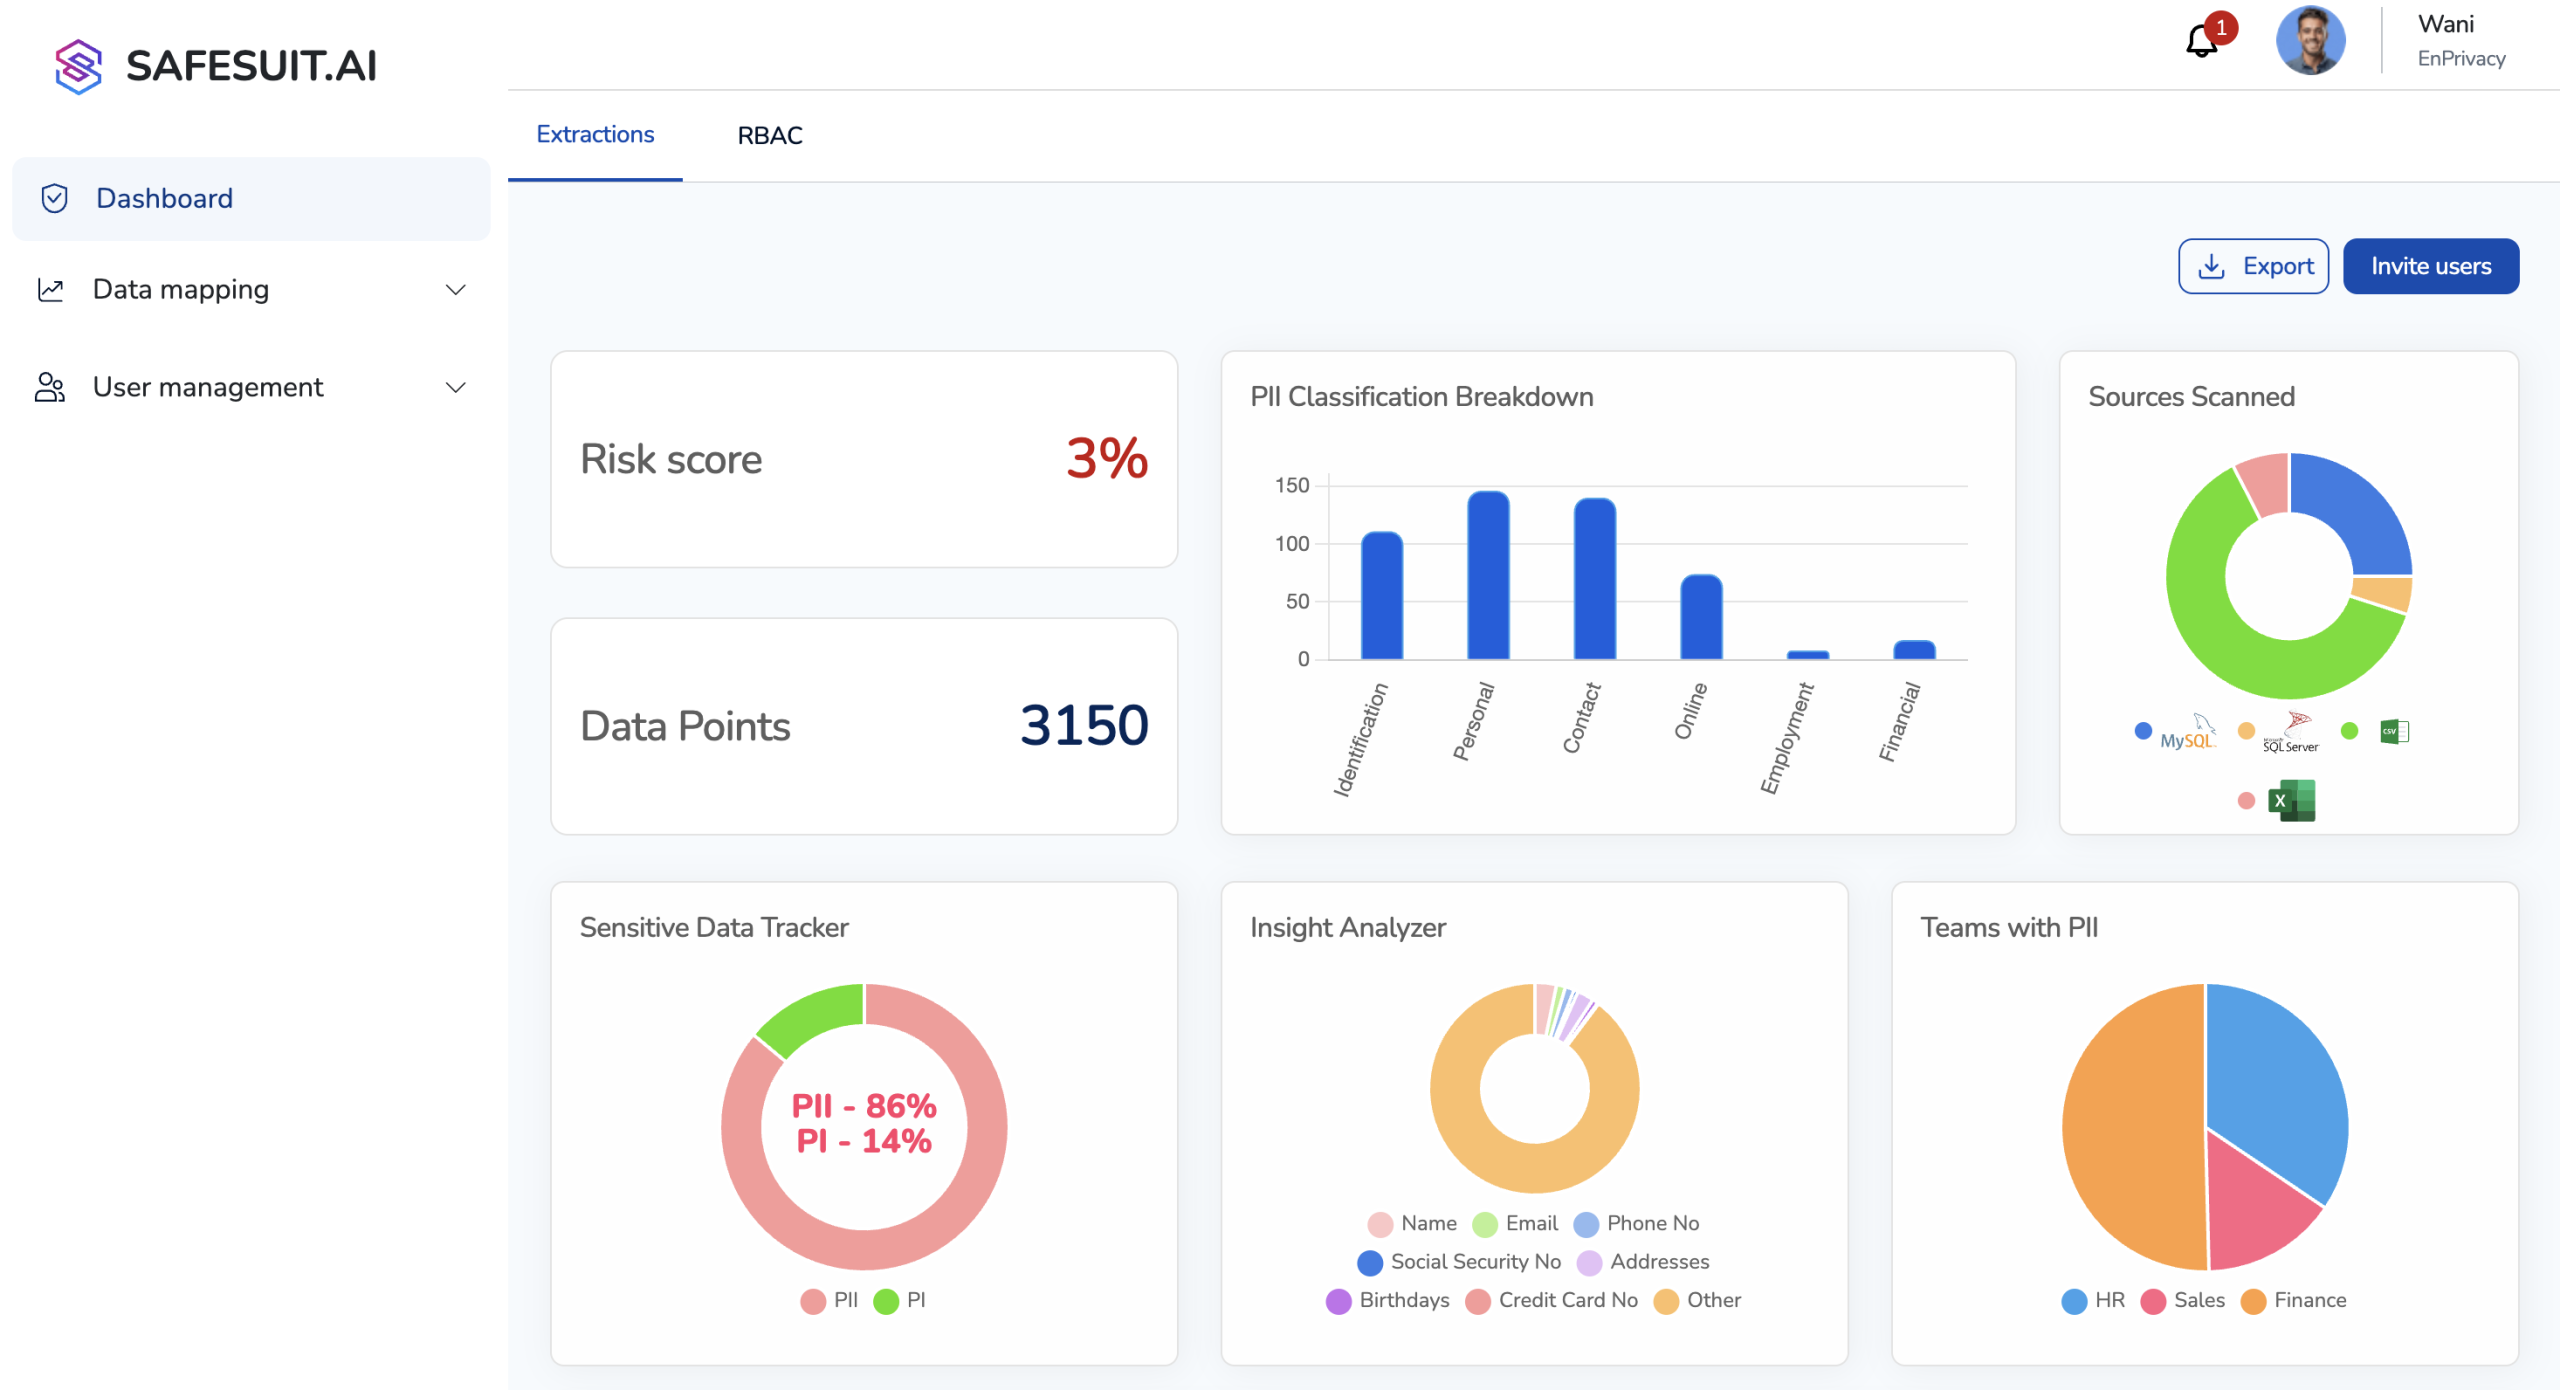
Task: Toggle the green CSV legend dot
Action: point(2350,731)
